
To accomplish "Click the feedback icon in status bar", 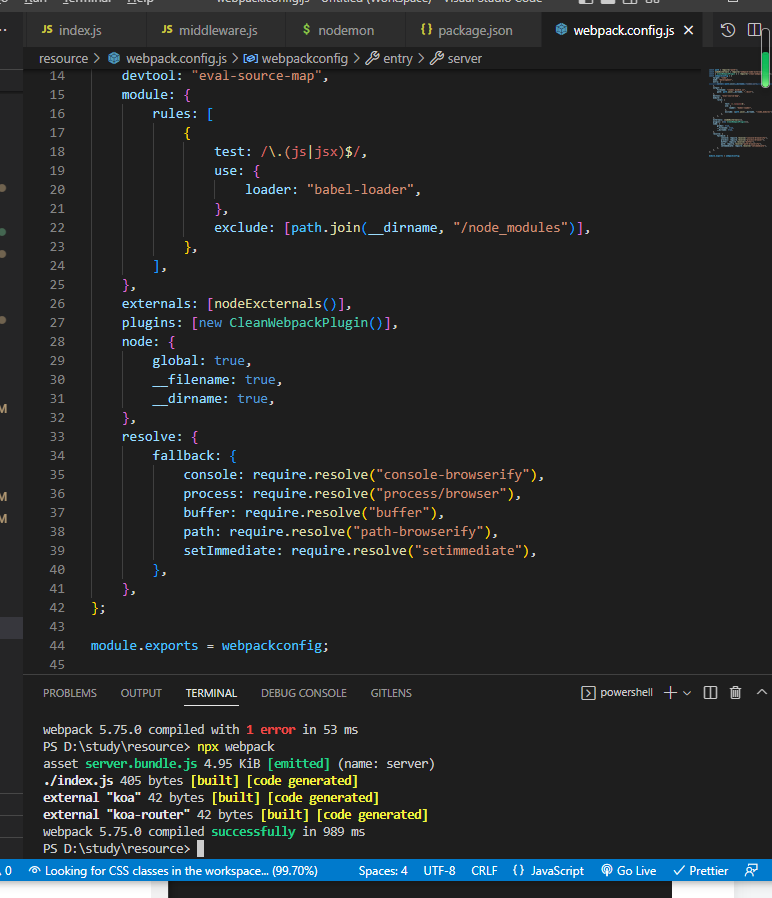I will (751, 871).
